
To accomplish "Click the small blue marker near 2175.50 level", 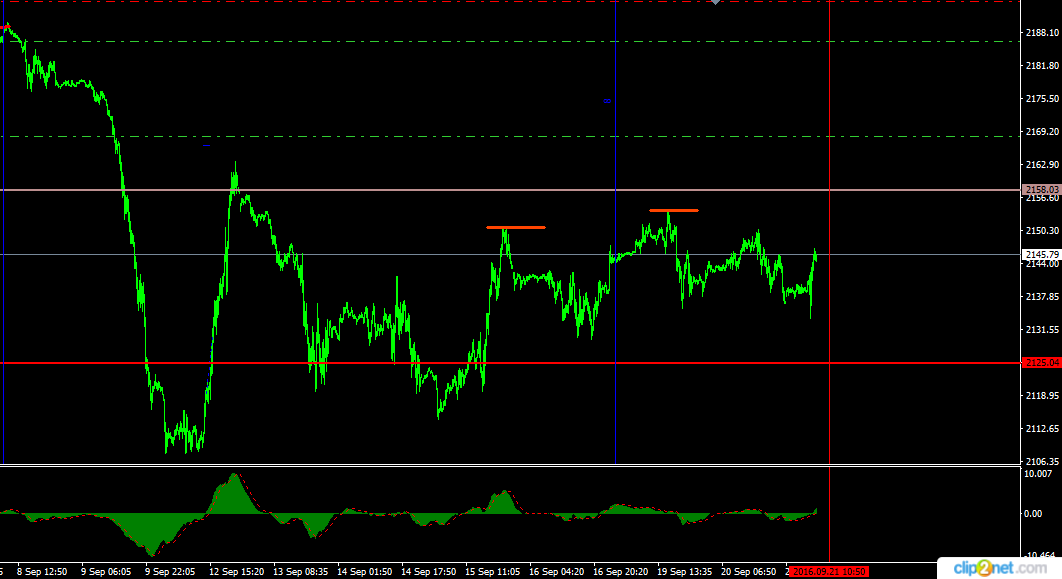I will point(607,101).
